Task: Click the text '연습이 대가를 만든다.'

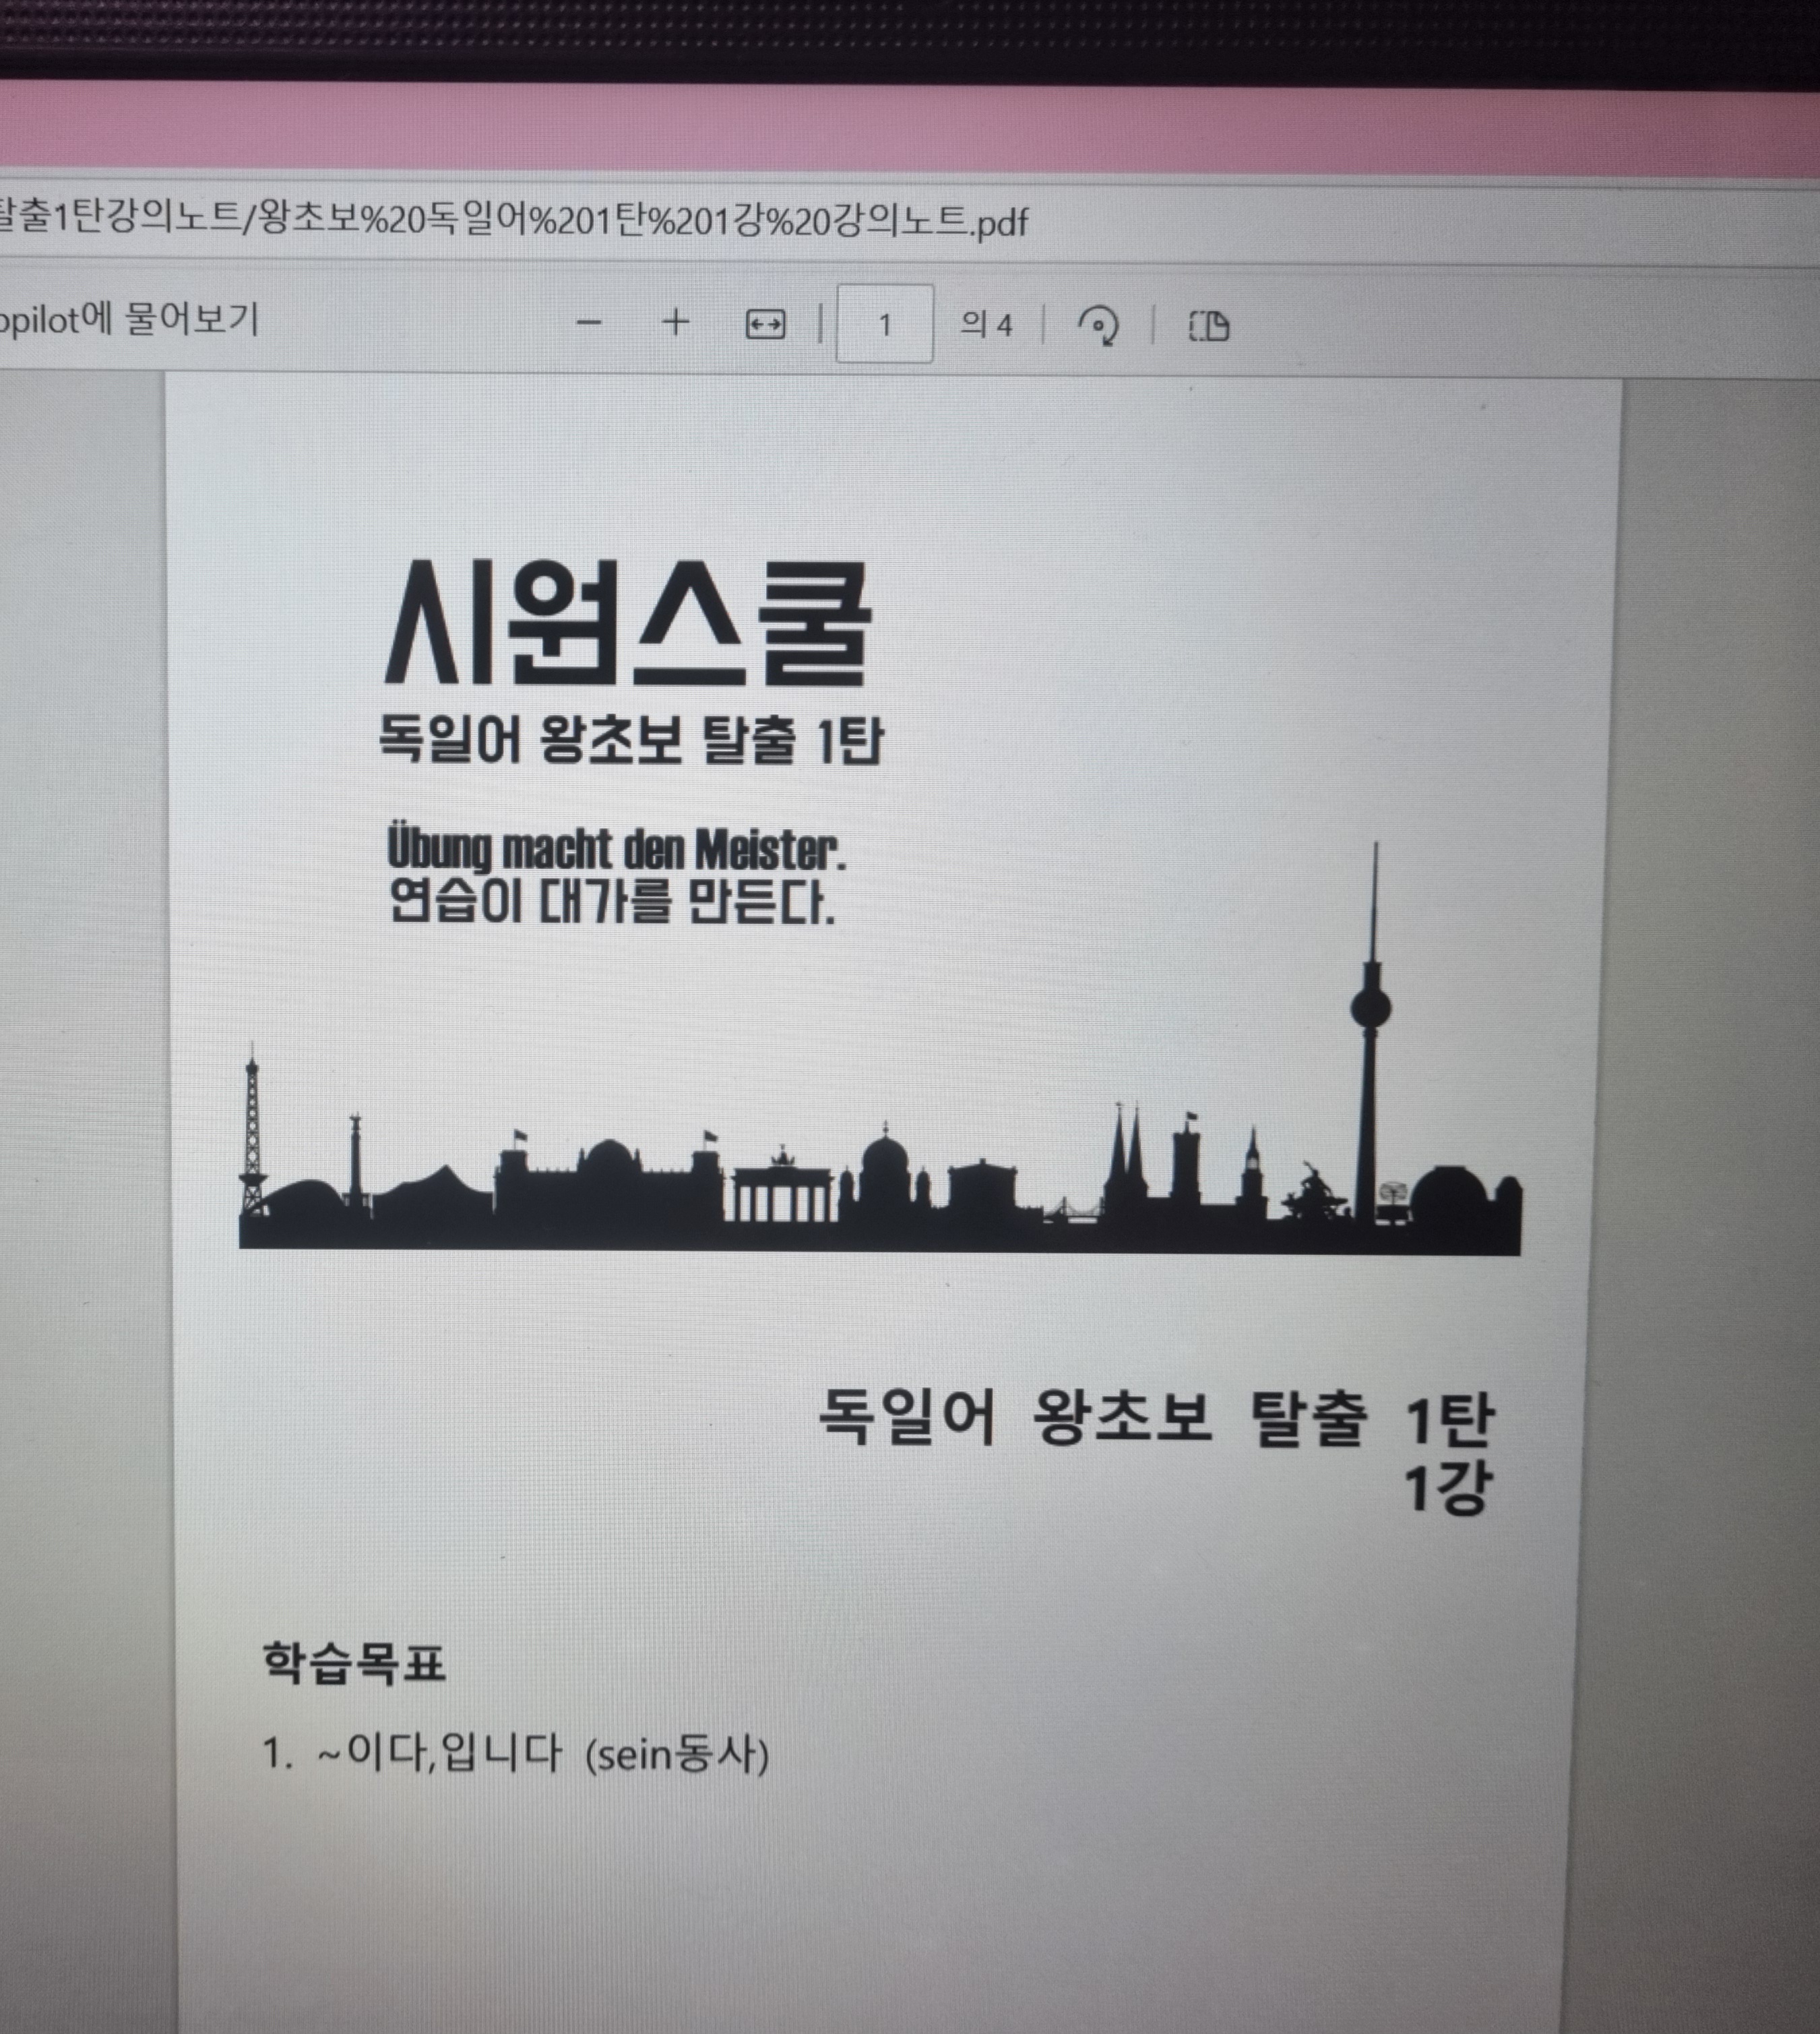Action: tap(612, 902)
